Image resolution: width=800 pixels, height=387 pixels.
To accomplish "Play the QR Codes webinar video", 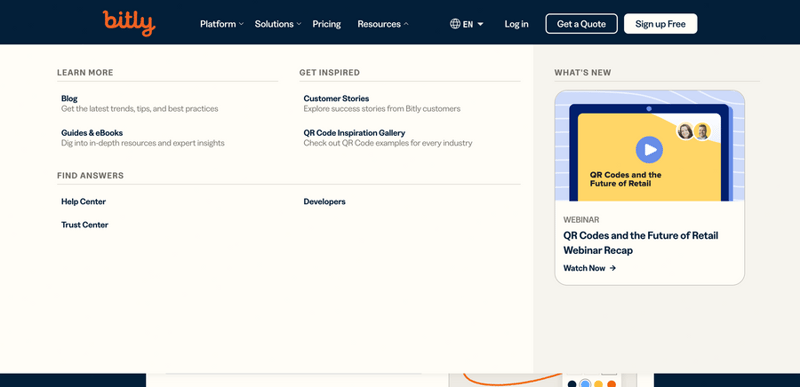I will 649,149.
